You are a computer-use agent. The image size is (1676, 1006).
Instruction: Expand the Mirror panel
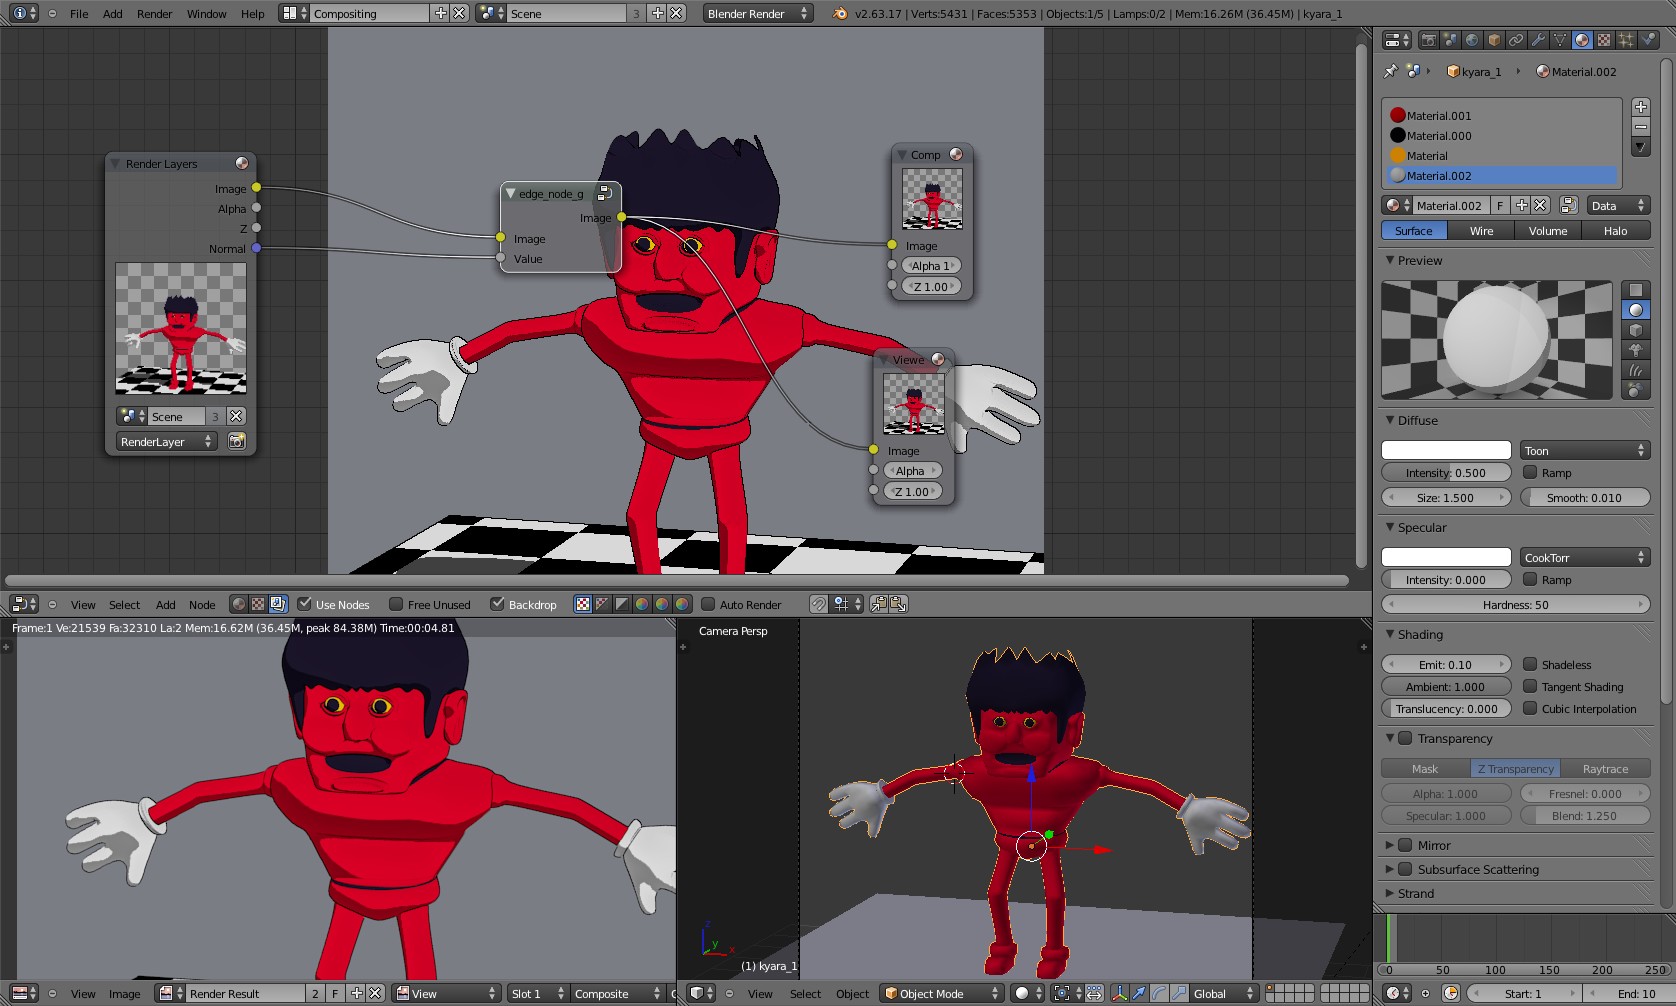coord(1389,845)
